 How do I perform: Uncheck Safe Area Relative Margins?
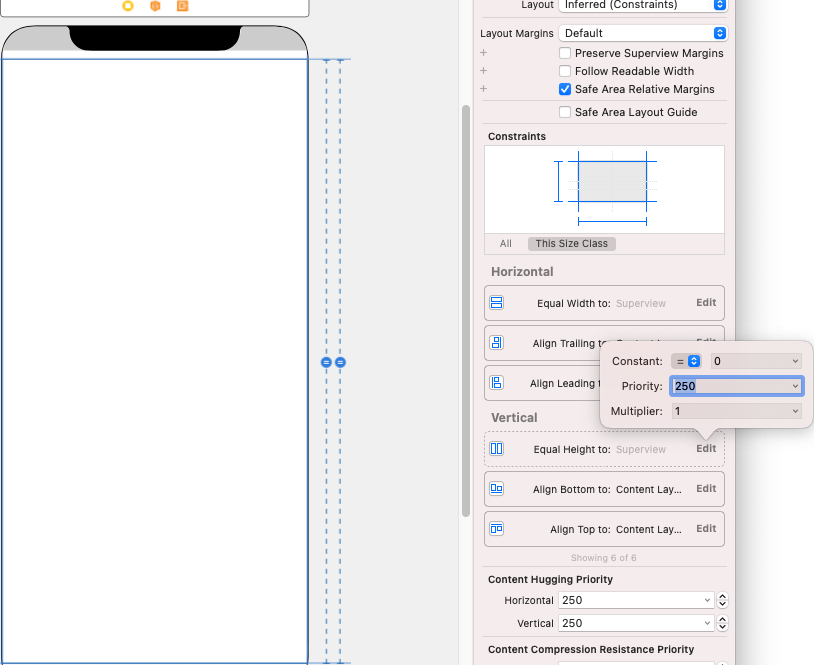[565, 89]
